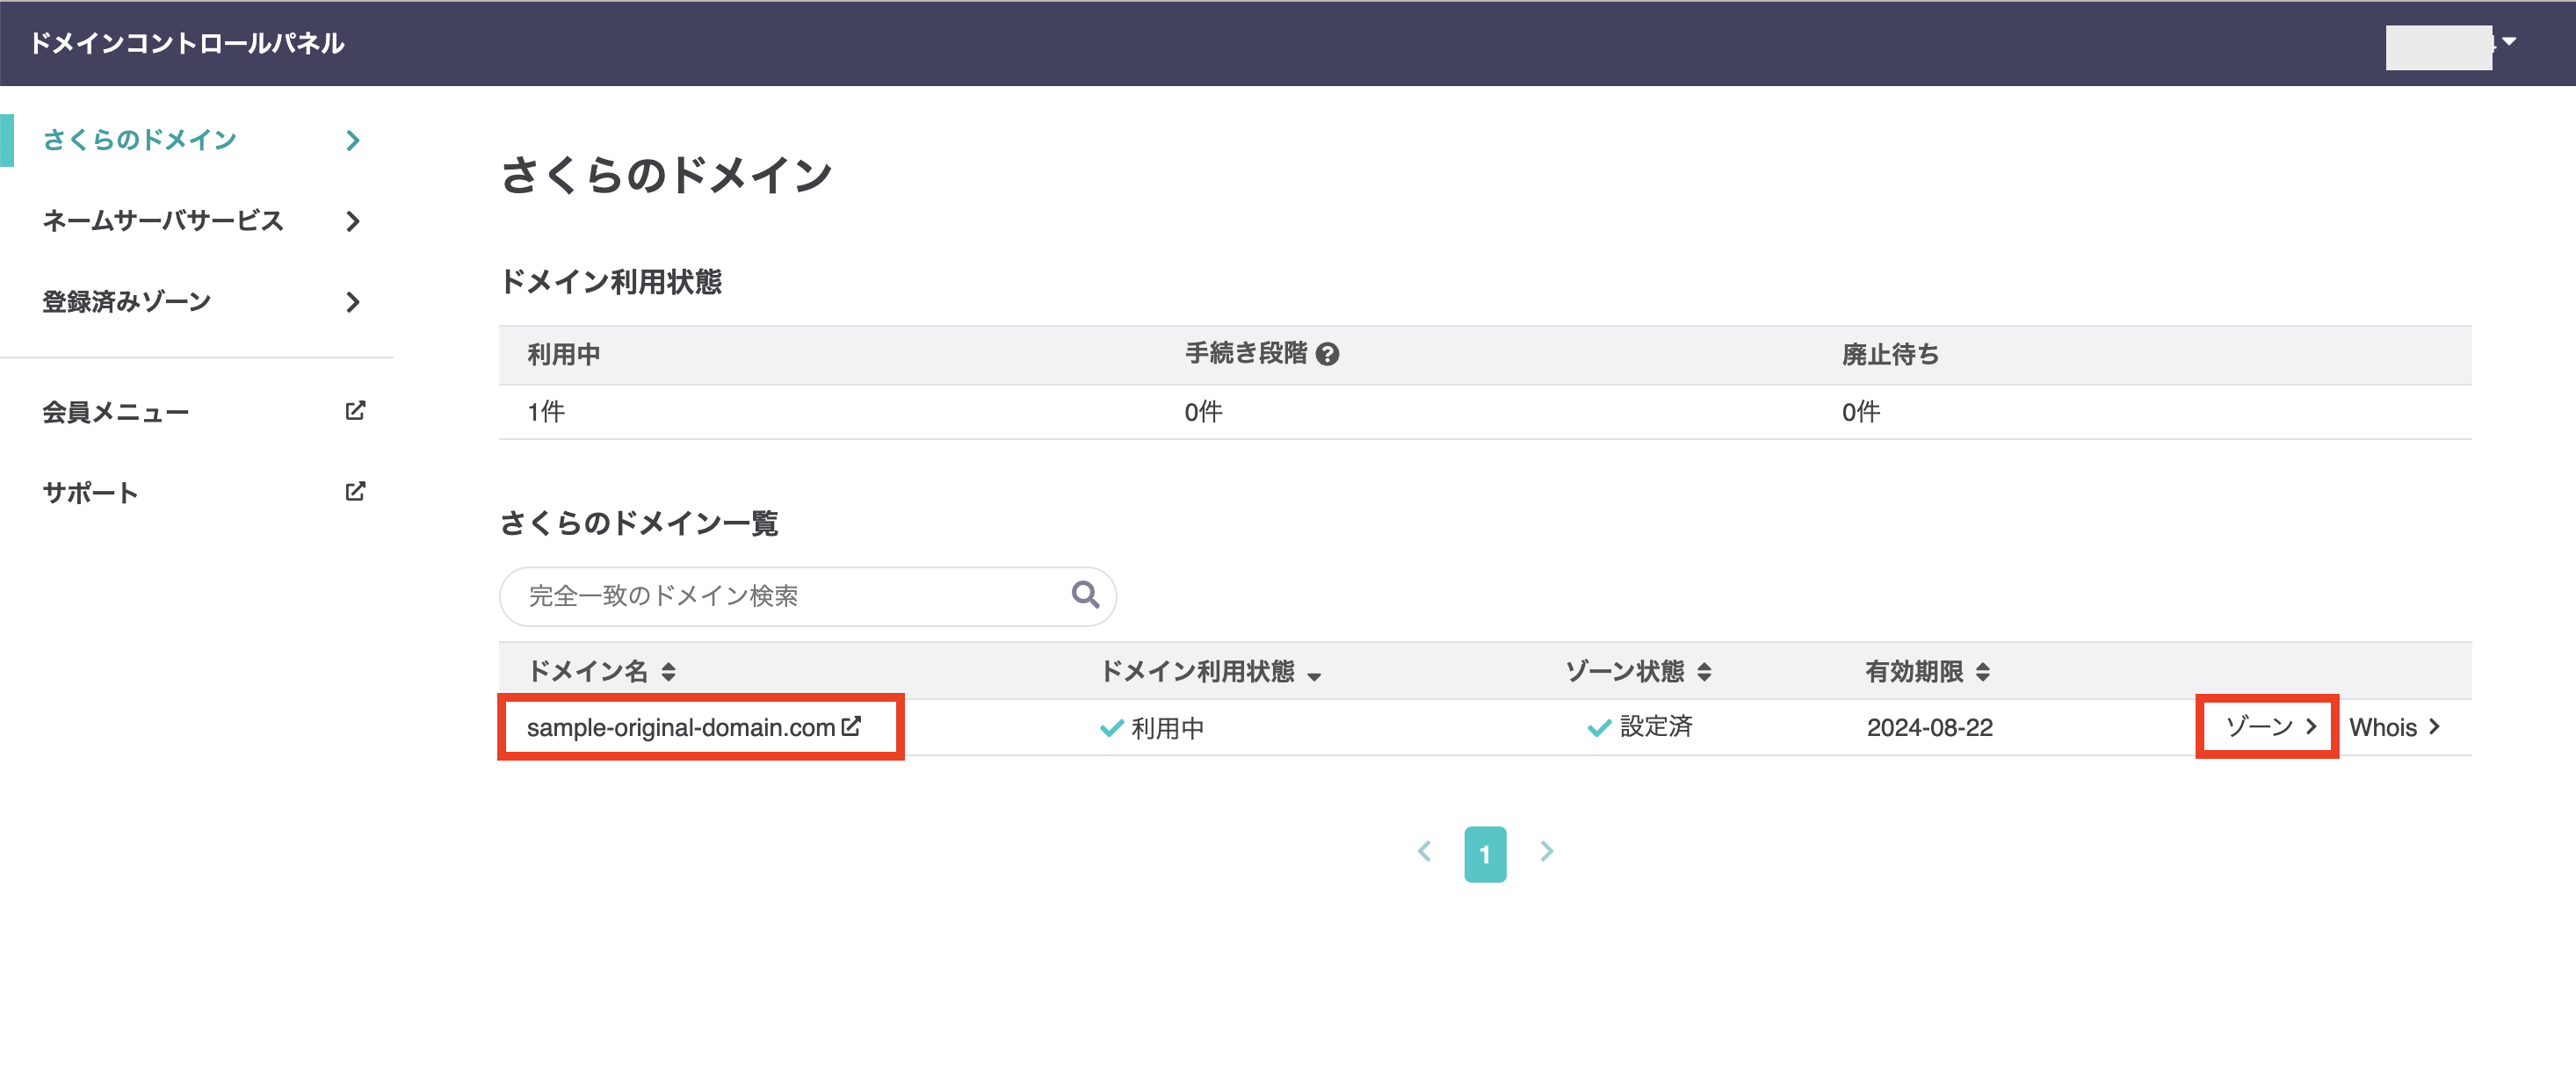Click external link icon beside sample-original-domain.com
The width and height of the screenshot is (2576, 1068).
[851, 726]
